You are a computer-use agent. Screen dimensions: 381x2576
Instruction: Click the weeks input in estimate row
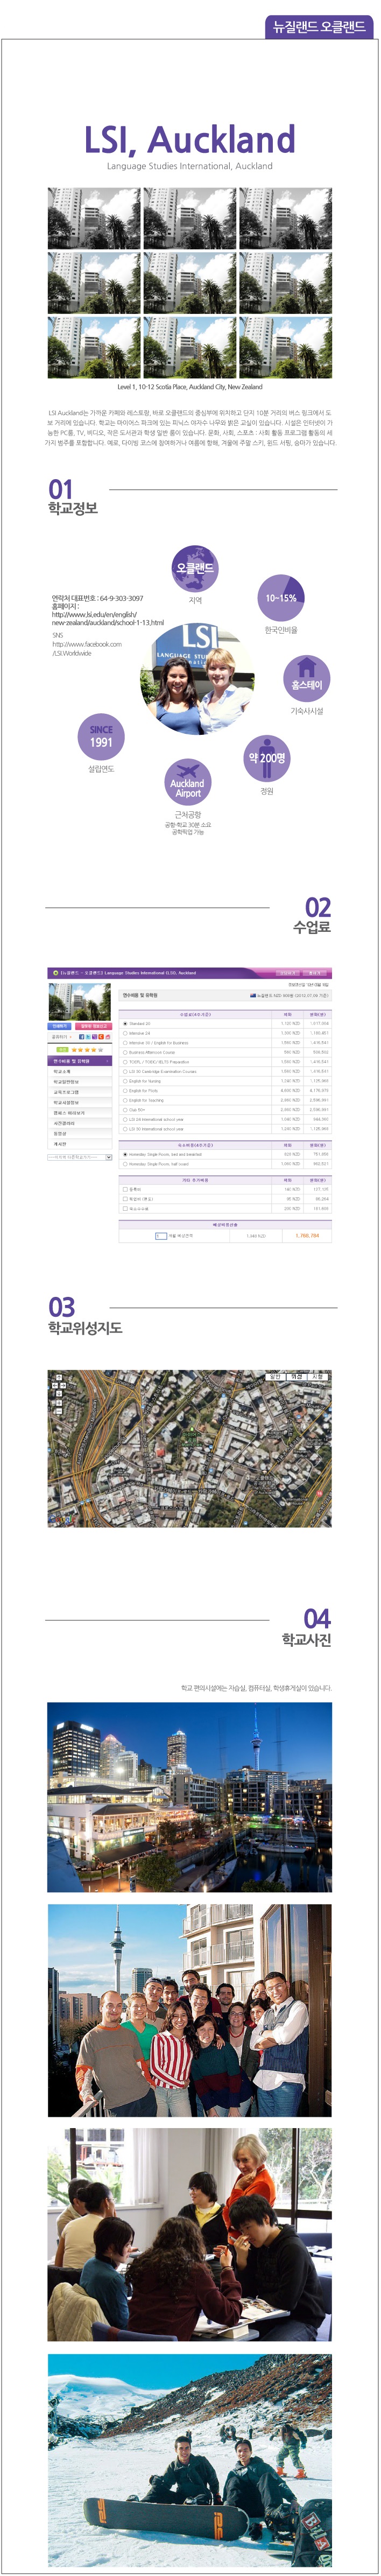point(161,1236)
